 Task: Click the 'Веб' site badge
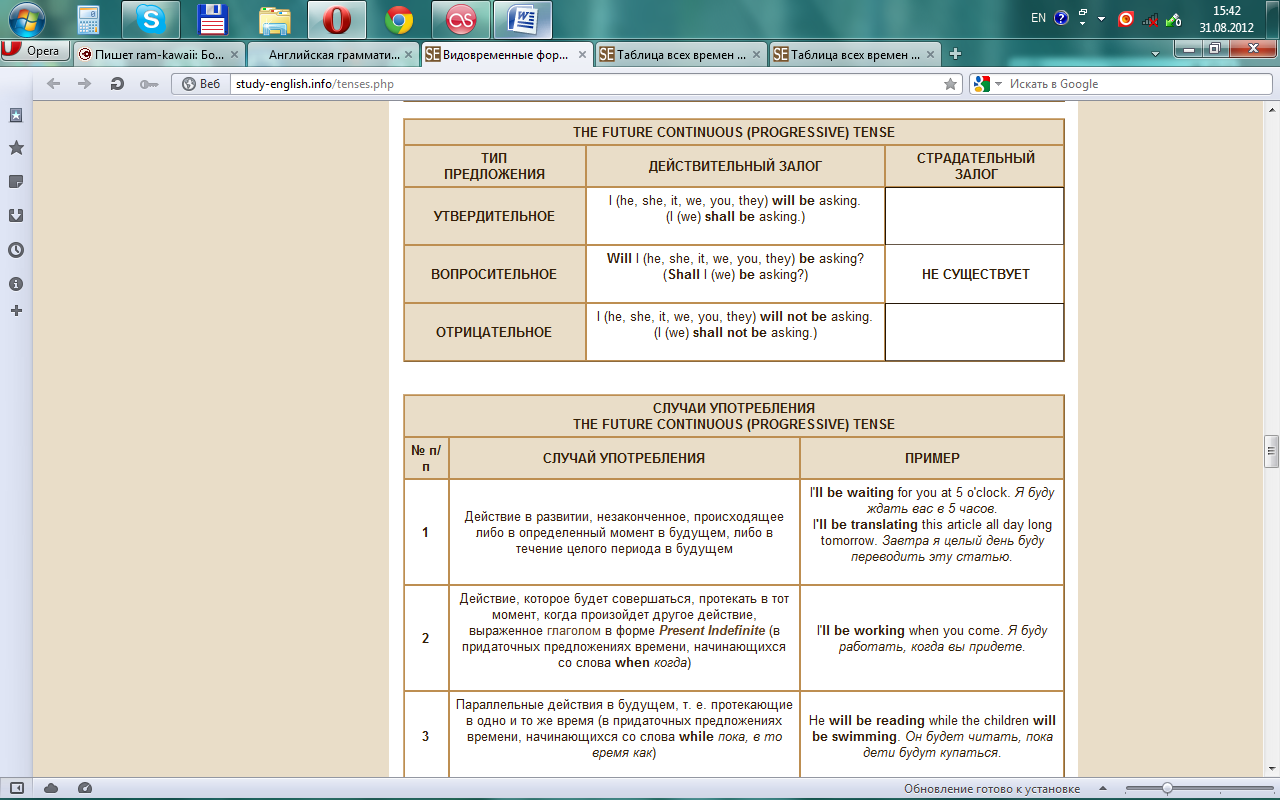click(201, 84)
